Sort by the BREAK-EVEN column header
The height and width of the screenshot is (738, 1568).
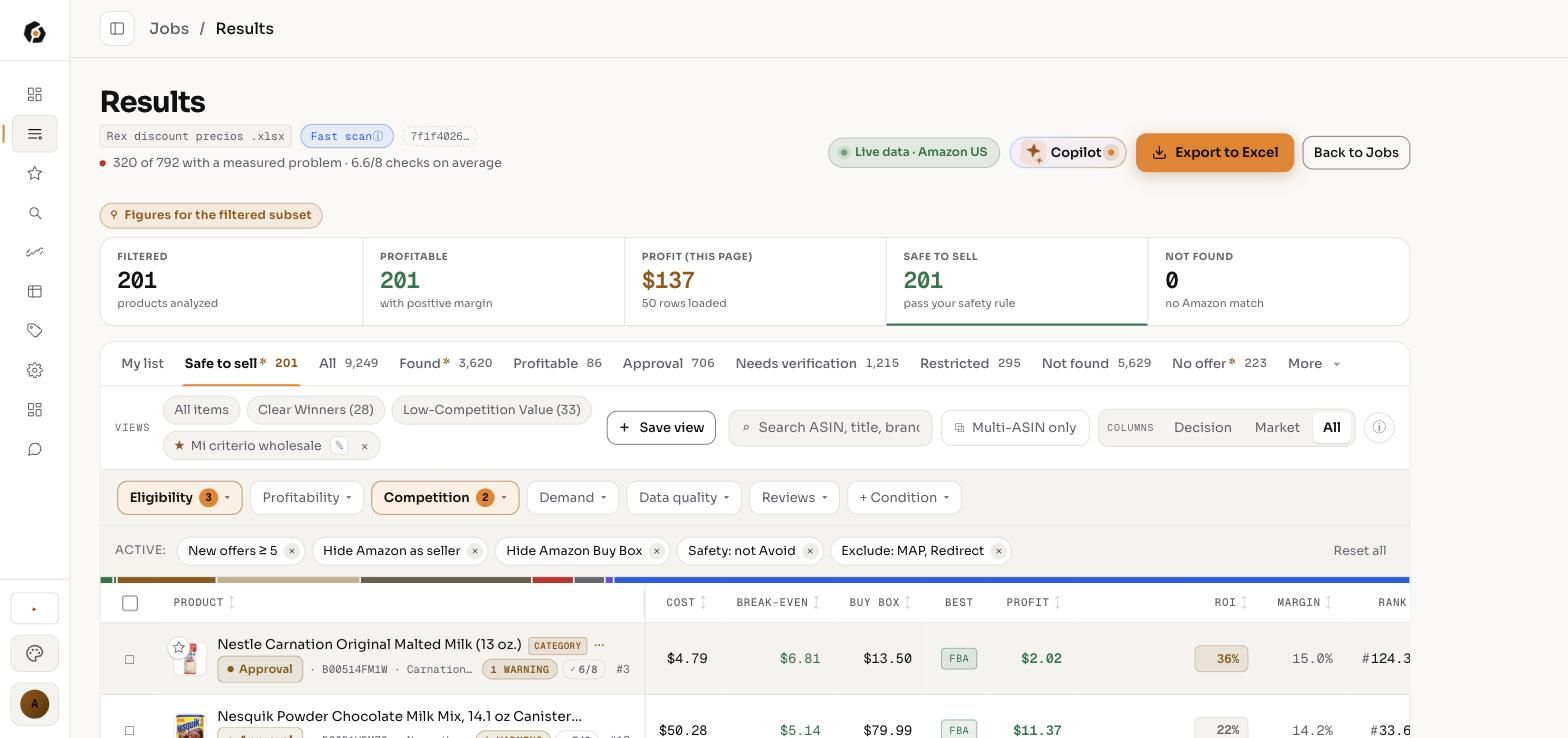[x=778, y=602]
